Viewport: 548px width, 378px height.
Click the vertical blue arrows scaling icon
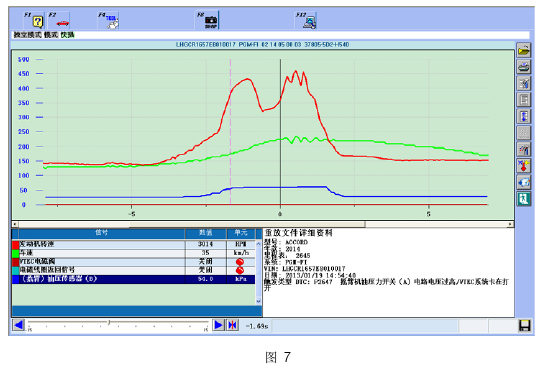coord(524,116)
